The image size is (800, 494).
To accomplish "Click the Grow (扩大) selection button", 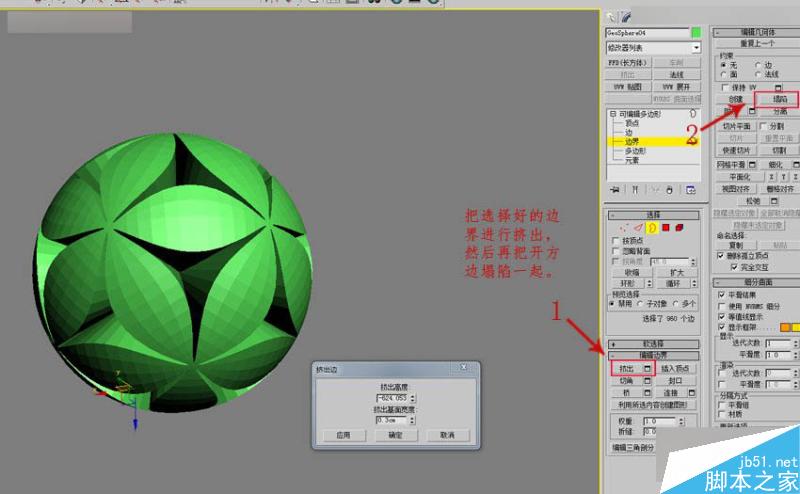I will [x=677, y=273].
